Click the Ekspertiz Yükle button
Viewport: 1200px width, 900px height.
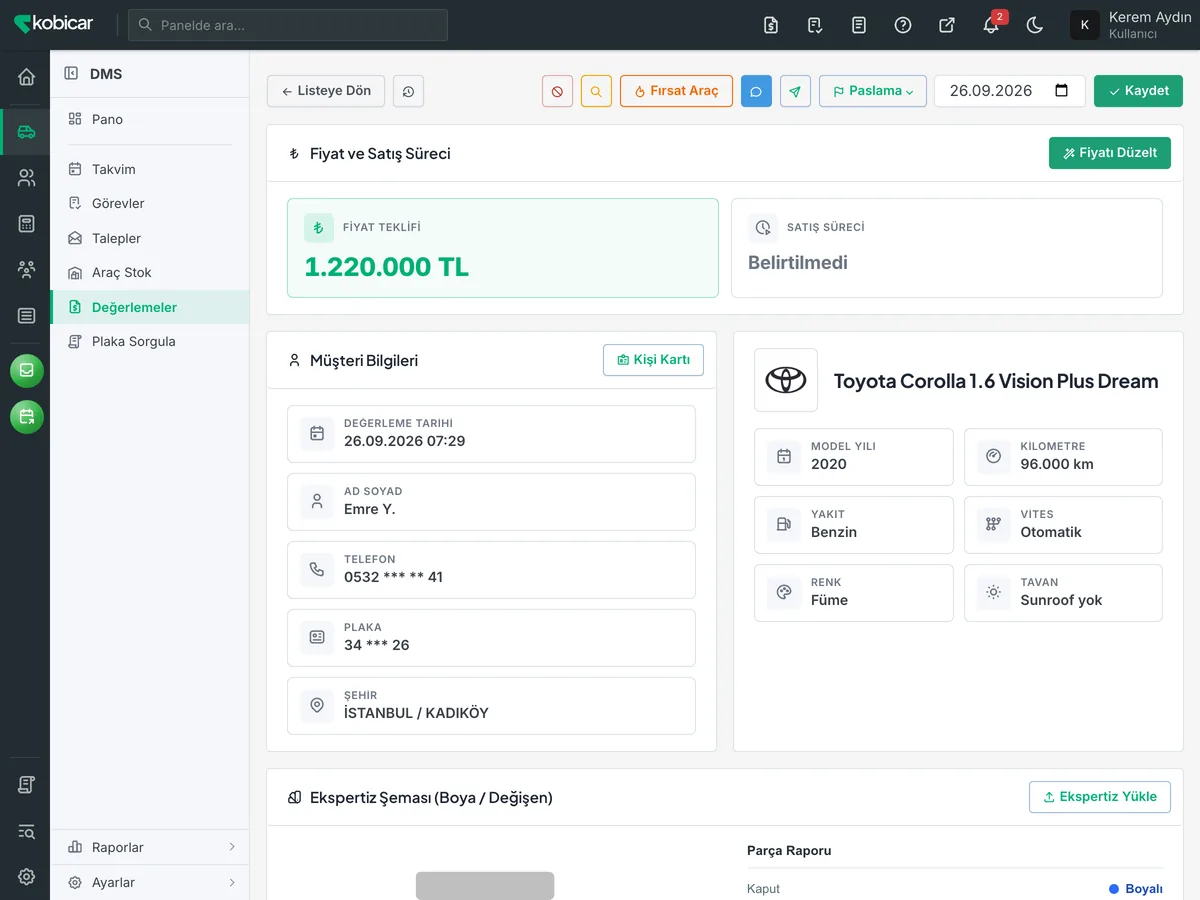[x=1100, y=797]
